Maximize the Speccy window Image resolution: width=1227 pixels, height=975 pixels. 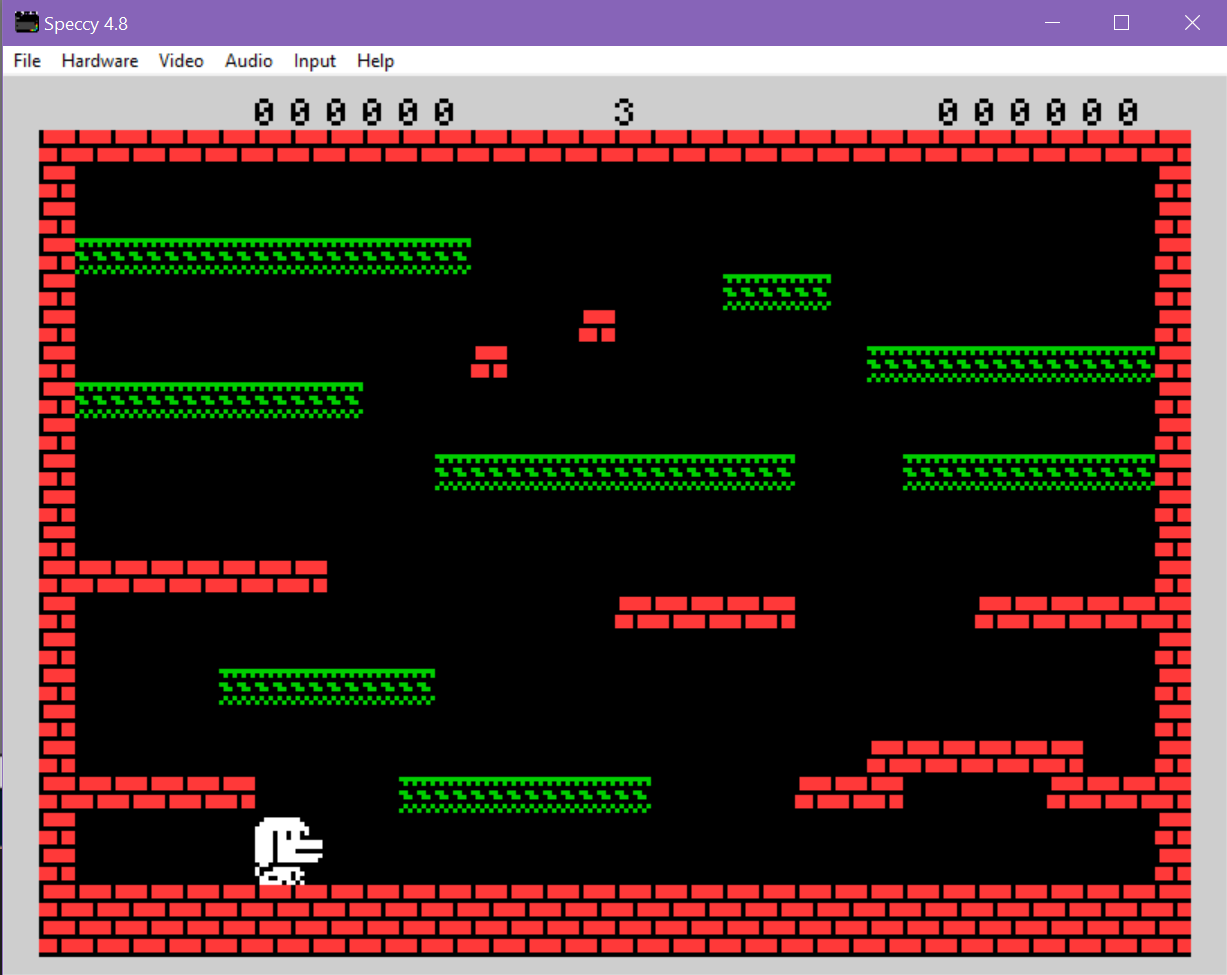[1121, 23]
